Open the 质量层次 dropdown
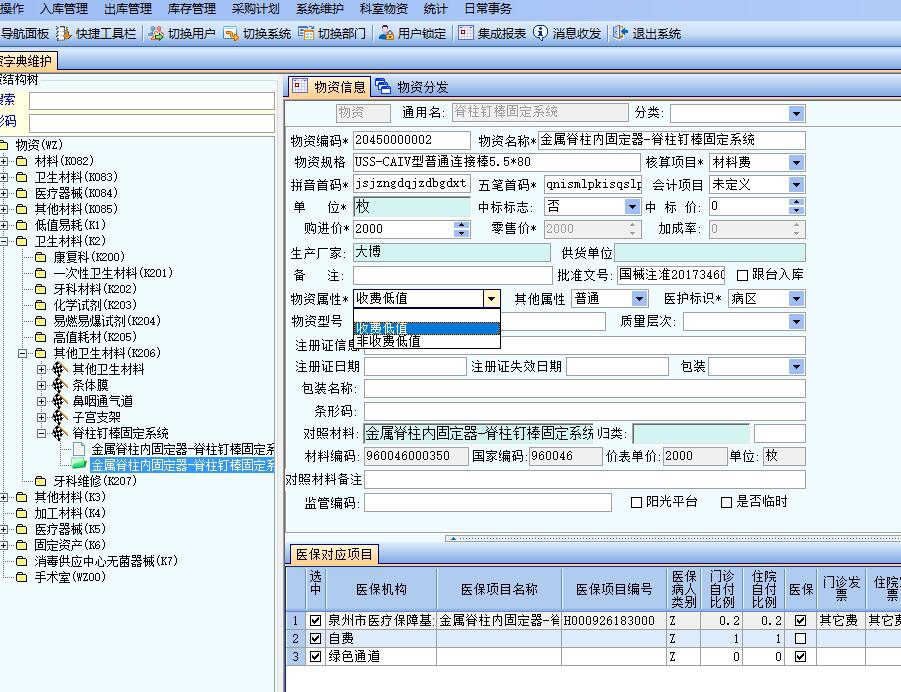Screen dimensions: 901x692 click(796, 322)
